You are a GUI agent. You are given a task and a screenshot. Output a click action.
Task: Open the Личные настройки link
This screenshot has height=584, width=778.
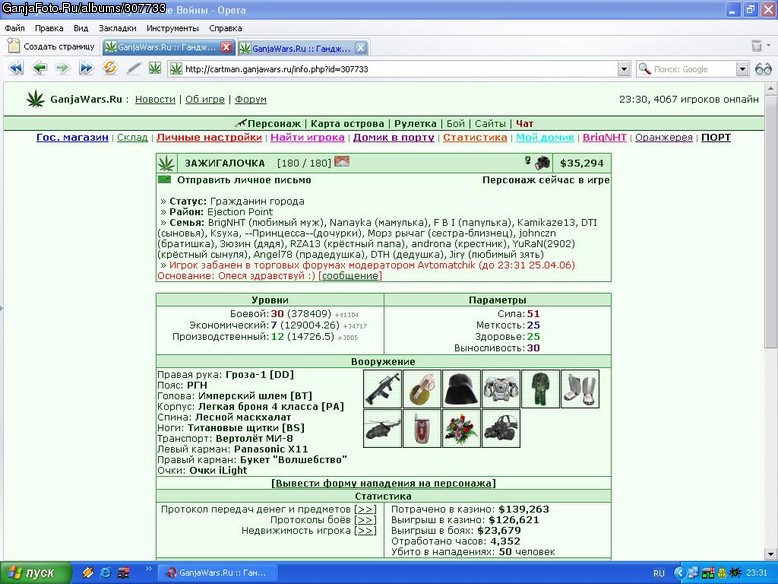click(209, 137)
